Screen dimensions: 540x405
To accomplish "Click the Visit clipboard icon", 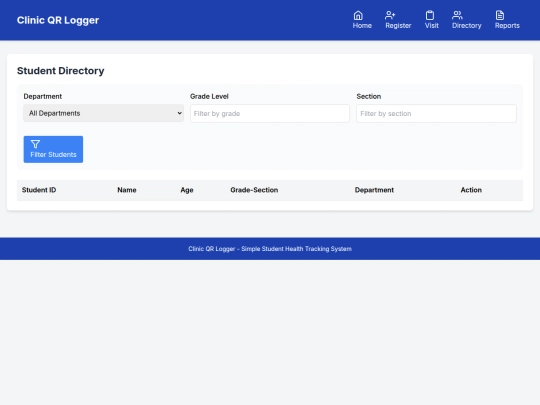I will (x=430, y=15).
